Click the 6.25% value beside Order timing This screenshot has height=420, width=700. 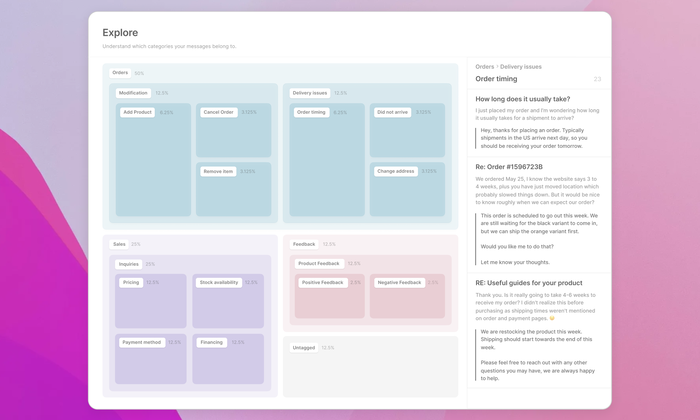pos(340,112)
